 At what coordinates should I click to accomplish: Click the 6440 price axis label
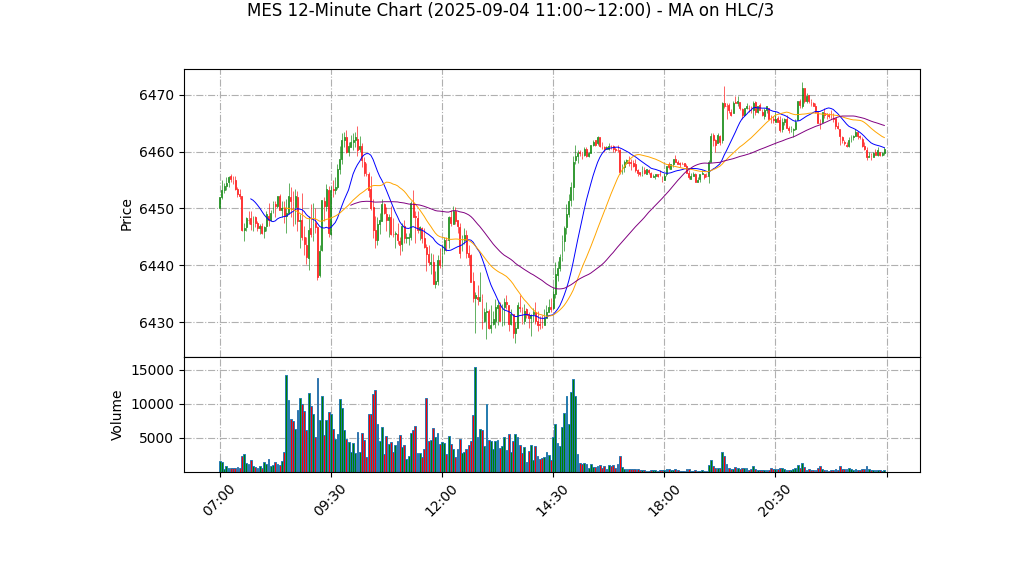(156, 266)
